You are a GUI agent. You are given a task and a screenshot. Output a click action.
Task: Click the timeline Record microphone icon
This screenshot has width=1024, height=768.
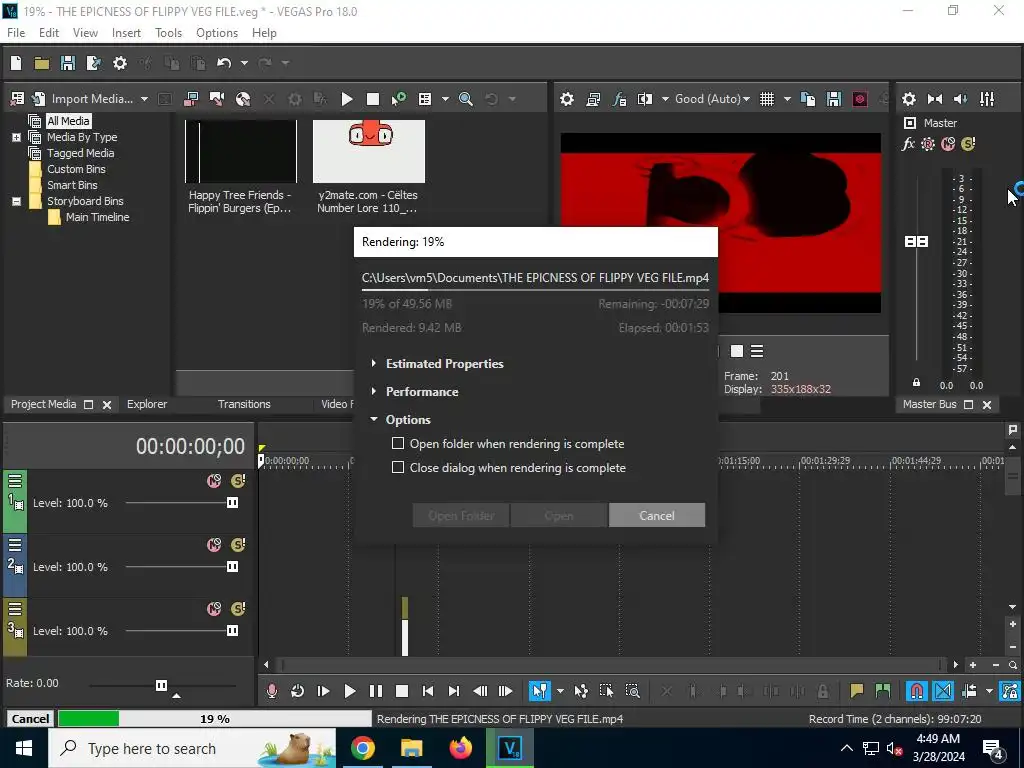272,691
